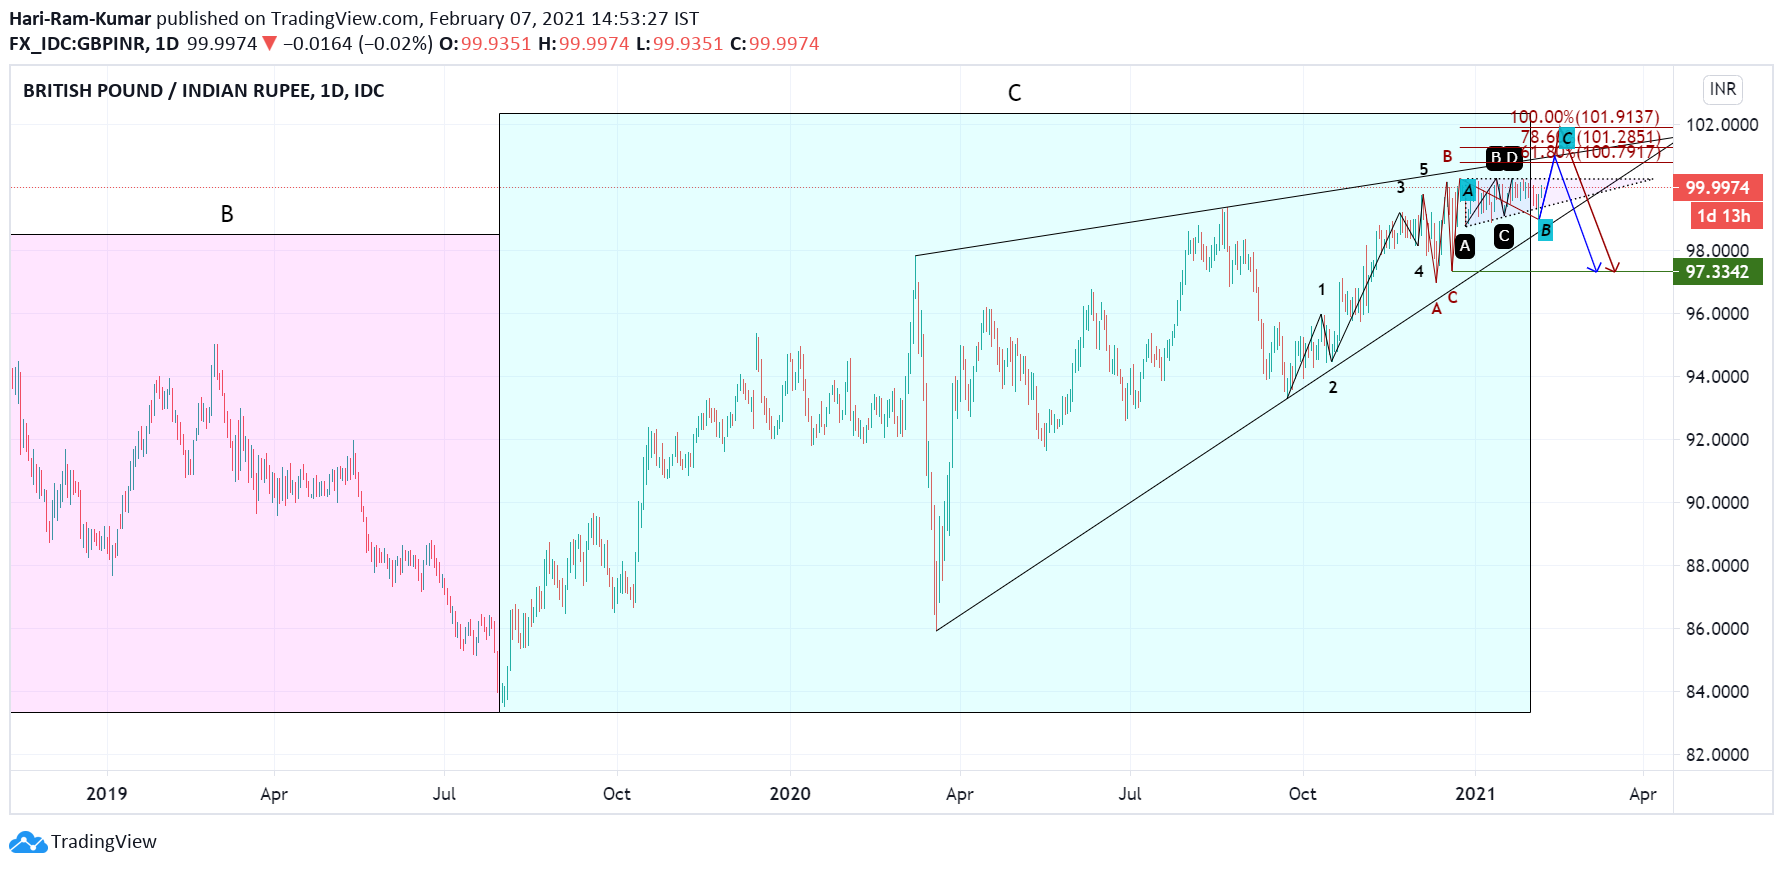This screenshot has height=869, width=1783.
Task: Click the 90.0000 price axis label
Action: click(1717, 503)
